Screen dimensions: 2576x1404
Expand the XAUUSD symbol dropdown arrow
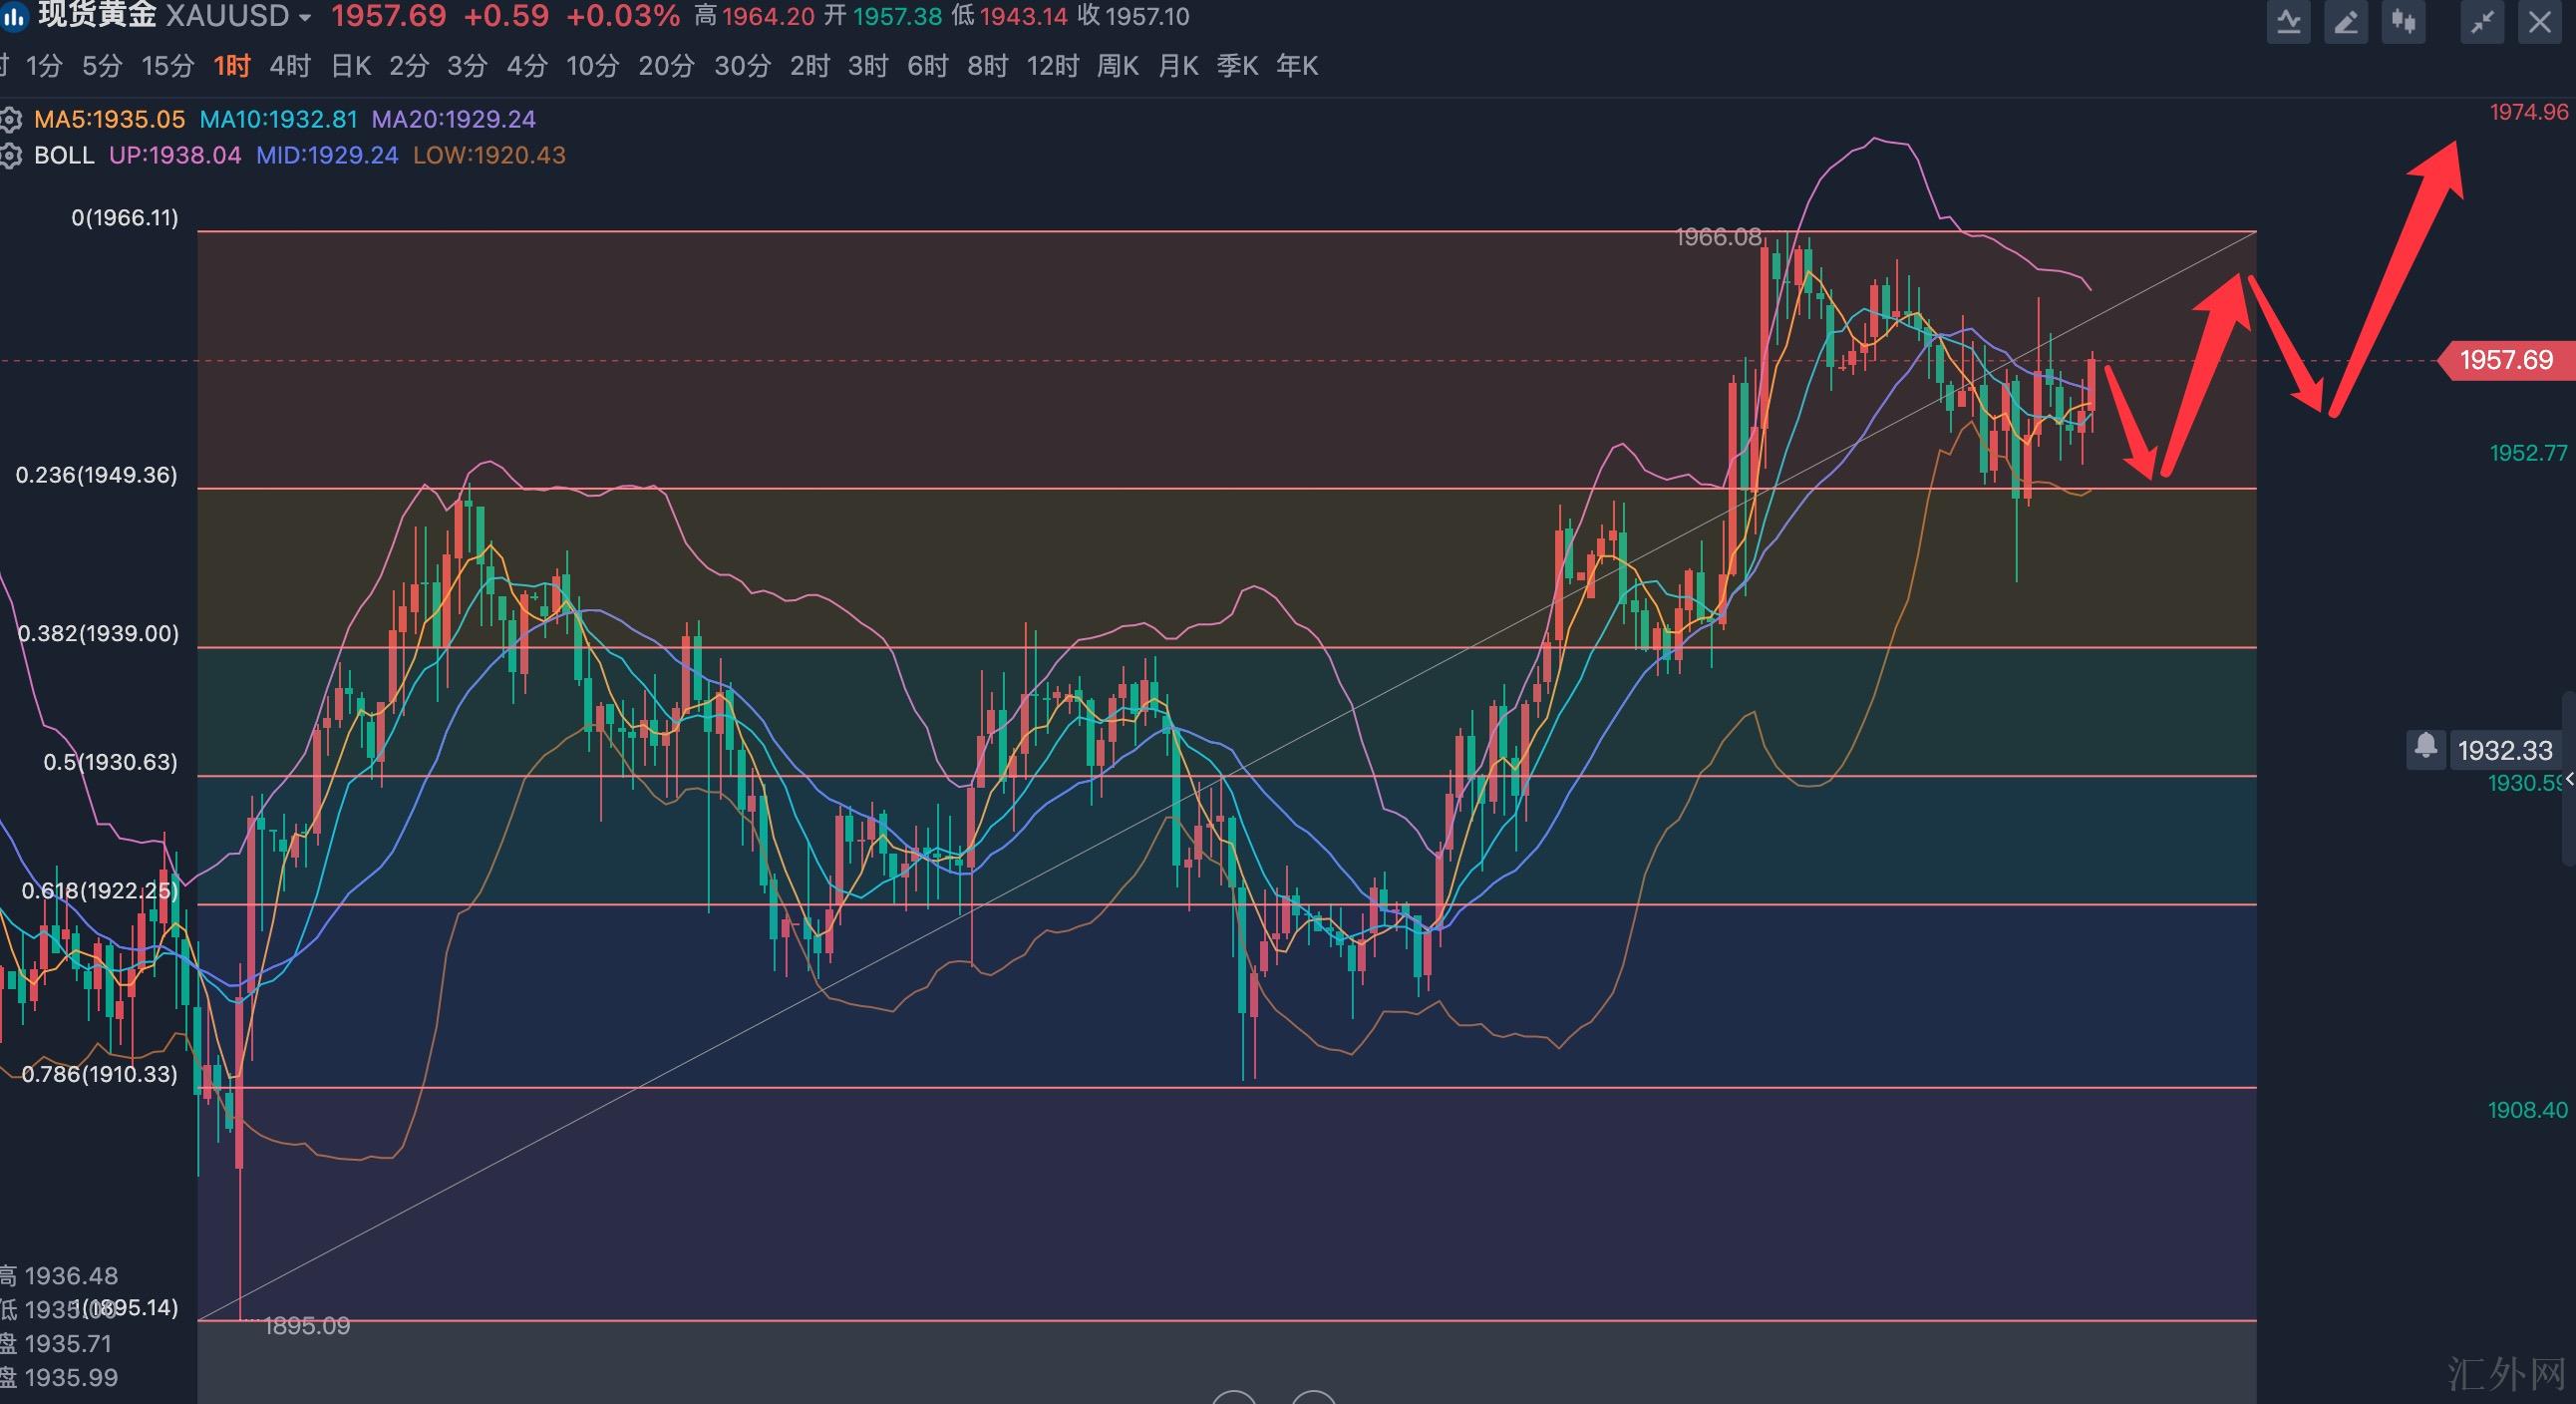(305, 18)
